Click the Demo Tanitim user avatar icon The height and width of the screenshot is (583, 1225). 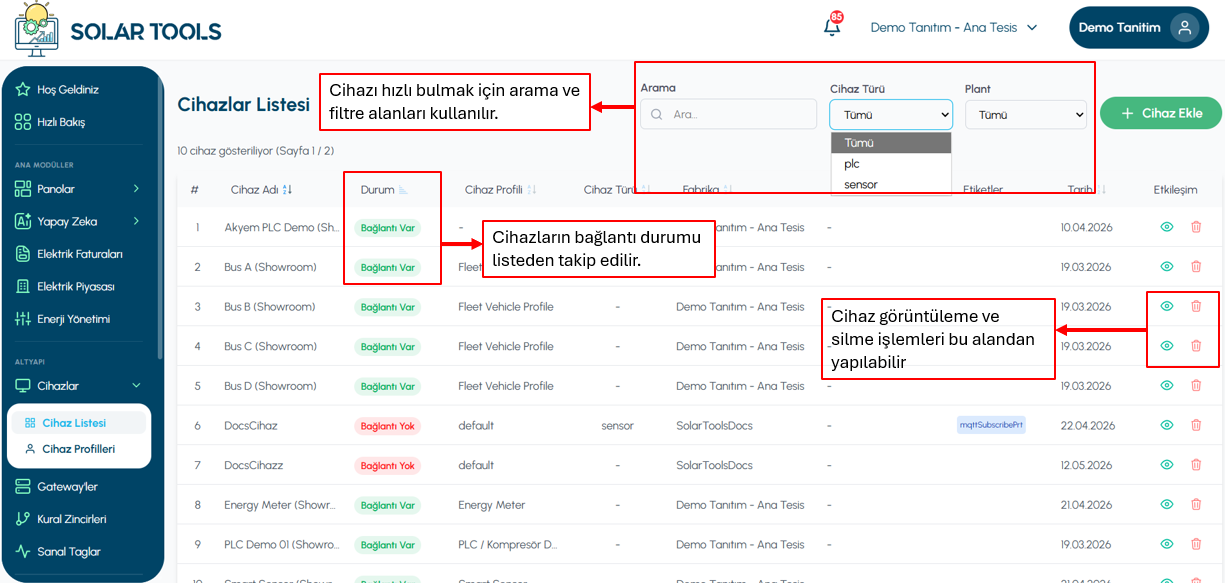(x=1185, y=27)
